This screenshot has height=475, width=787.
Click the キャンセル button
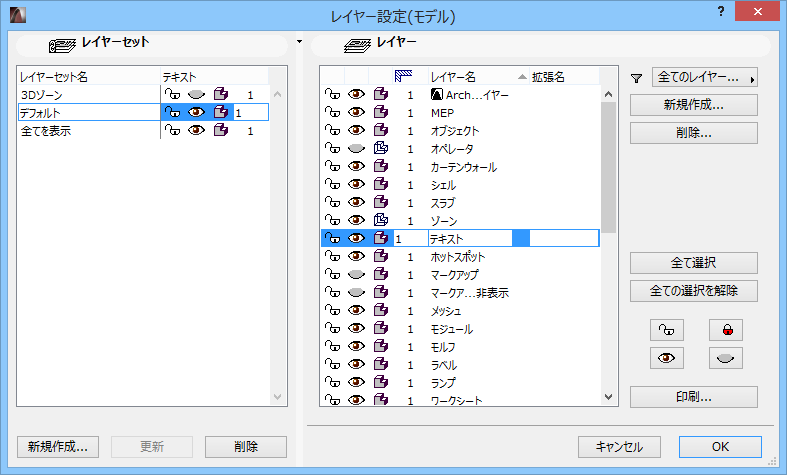pyautogui.click(x=619, y=446)
